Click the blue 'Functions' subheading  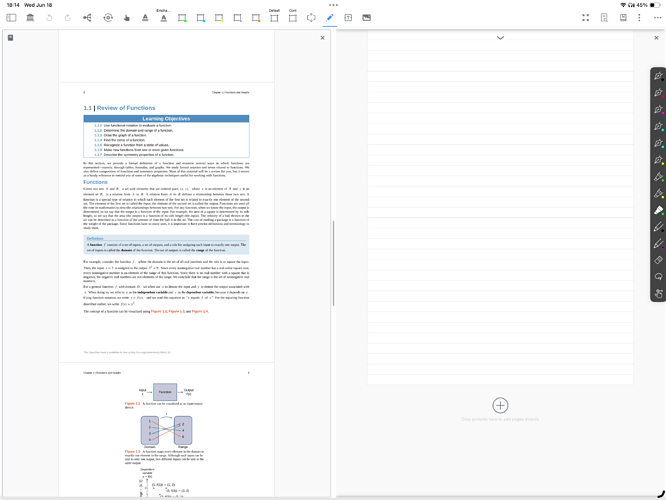pos(95,182)
